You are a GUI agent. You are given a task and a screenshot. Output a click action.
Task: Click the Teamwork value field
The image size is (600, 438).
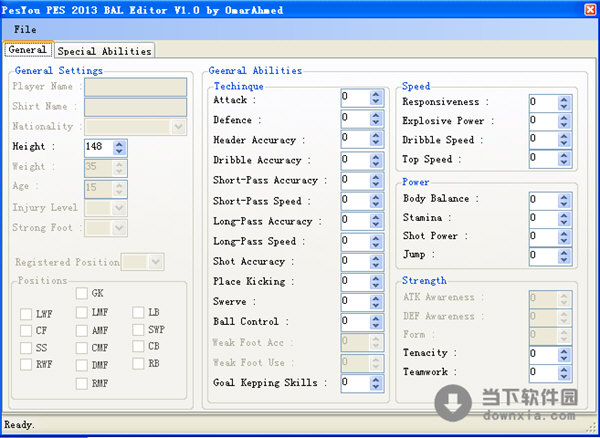543,373
